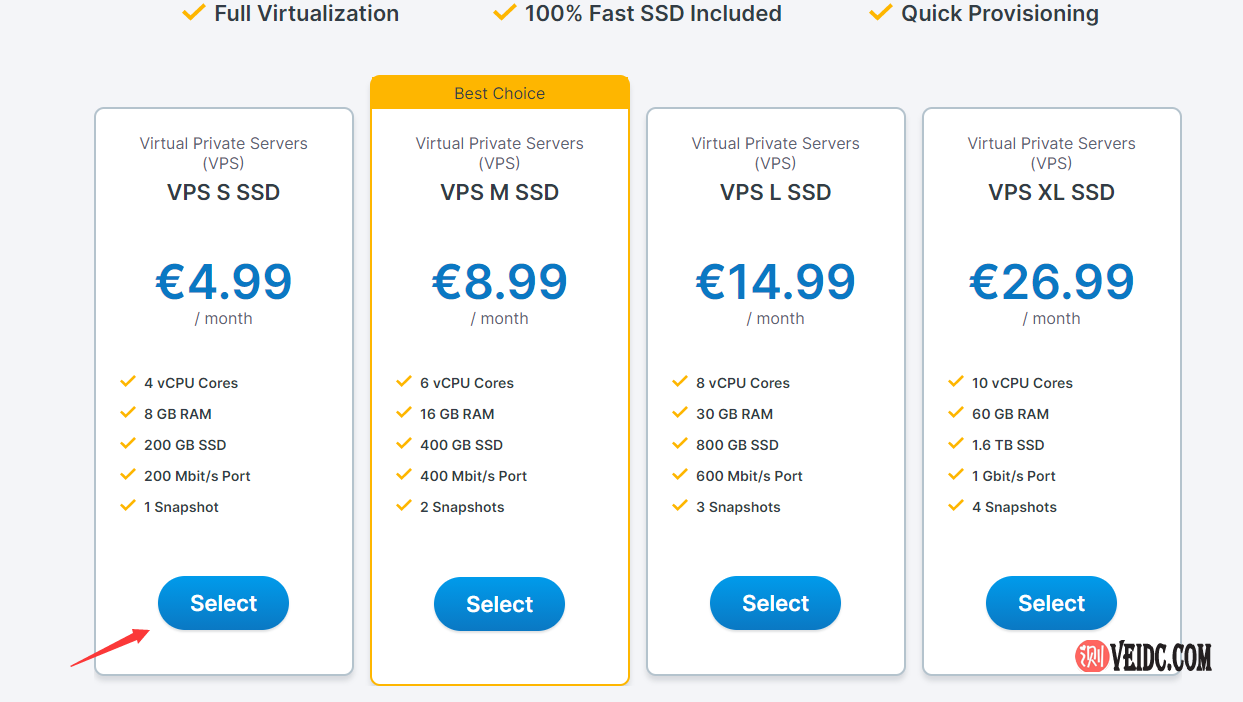The image size is (1243, 702).
Task: Click the 200 Mbit/s Port feature text
Action: click(197, 476)
